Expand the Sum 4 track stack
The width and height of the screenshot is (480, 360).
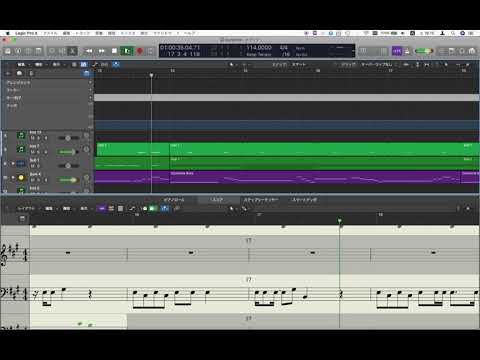(x=13, y=178)
